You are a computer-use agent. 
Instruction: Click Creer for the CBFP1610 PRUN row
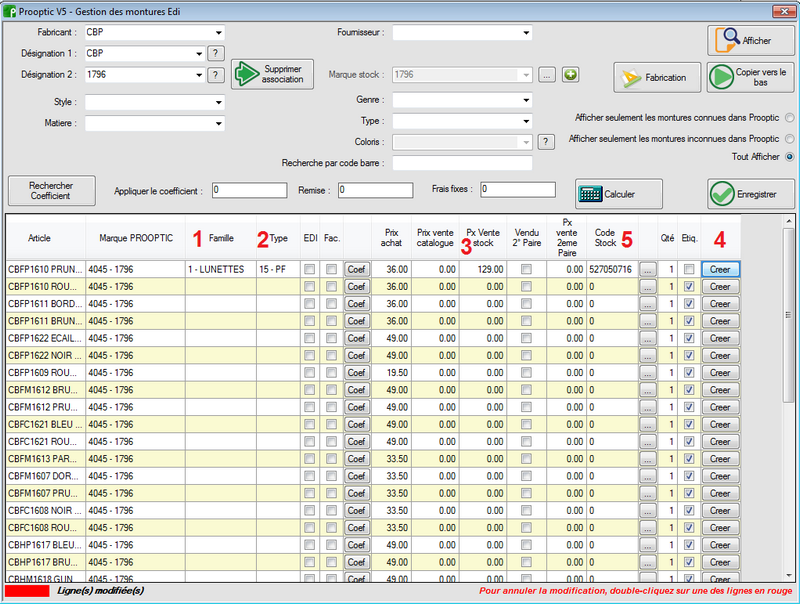(x=720, y=269)
